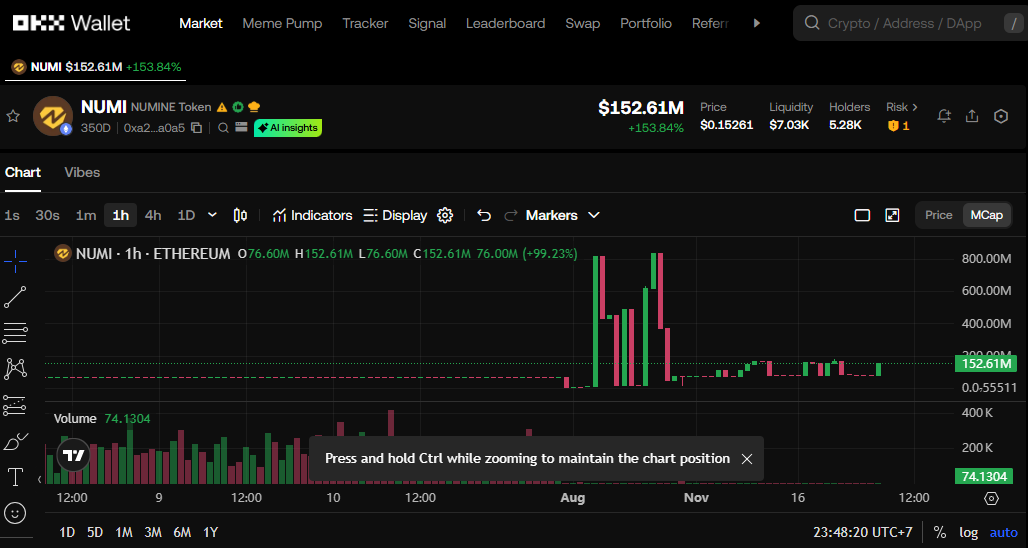The width and height of the screenshot is (1028, 548).
Task: Open timezone menu at 23:48:20 UTC+7
Action: (863, 532)
